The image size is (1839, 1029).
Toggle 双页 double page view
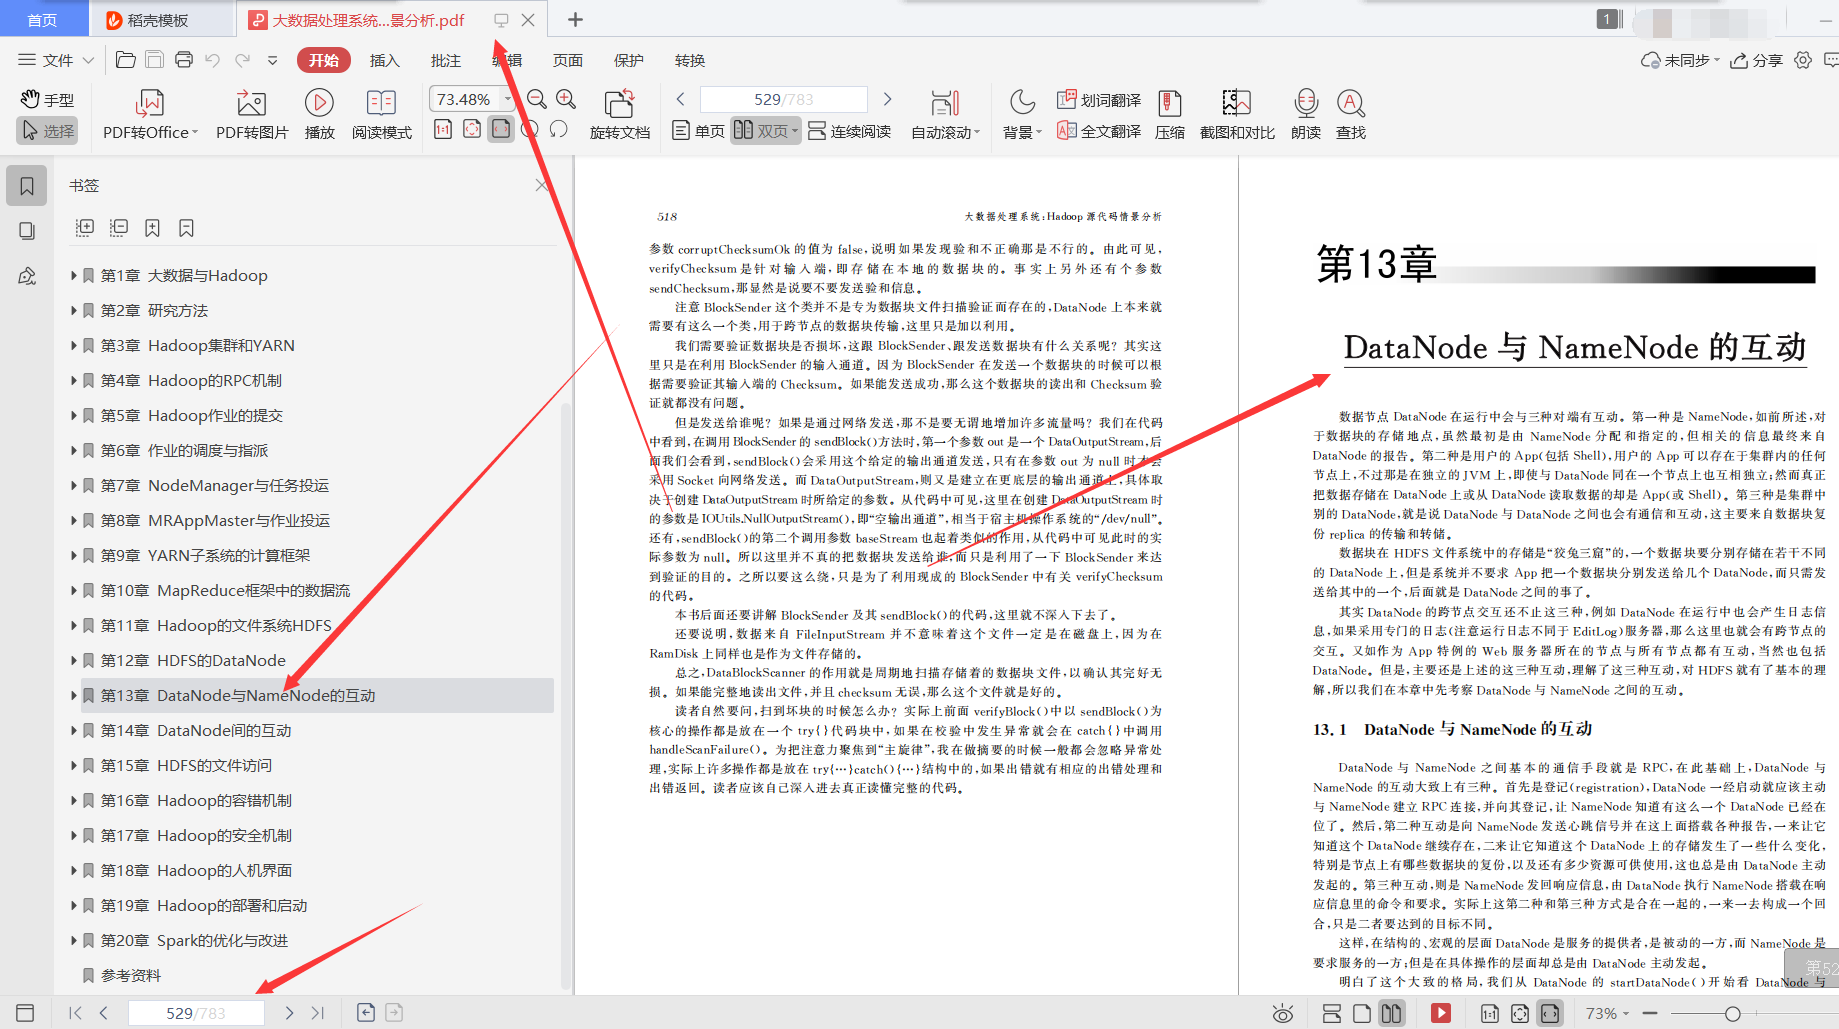click(x=766, y=131)
